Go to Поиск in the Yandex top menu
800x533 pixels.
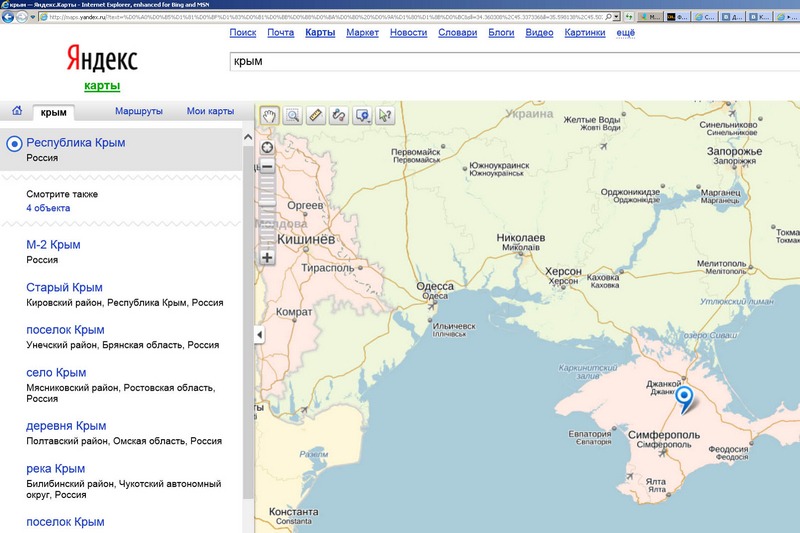tap(243, 33)
